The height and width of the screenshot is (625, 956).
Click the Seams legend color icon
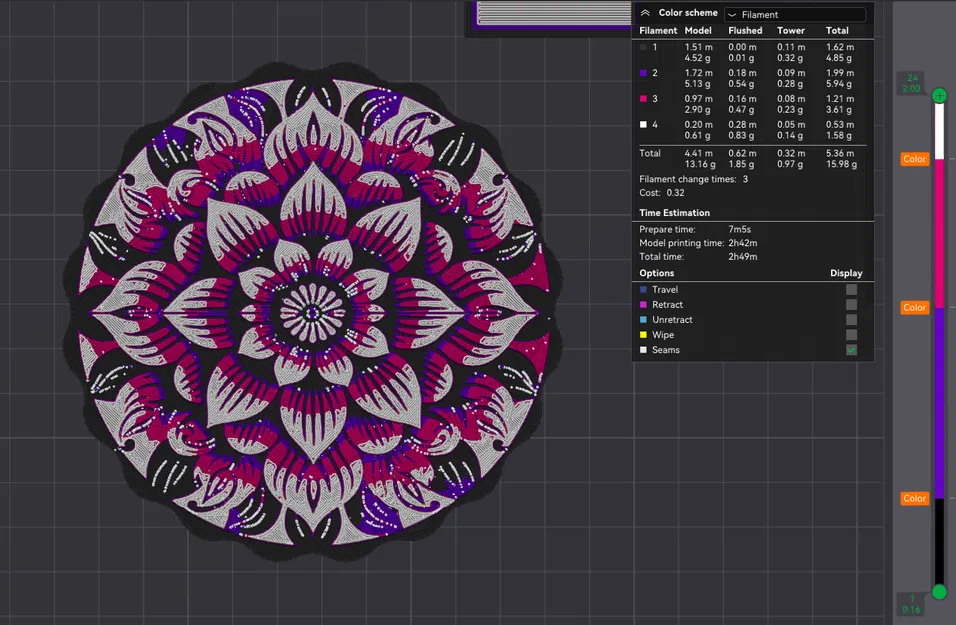pos(643,349)
